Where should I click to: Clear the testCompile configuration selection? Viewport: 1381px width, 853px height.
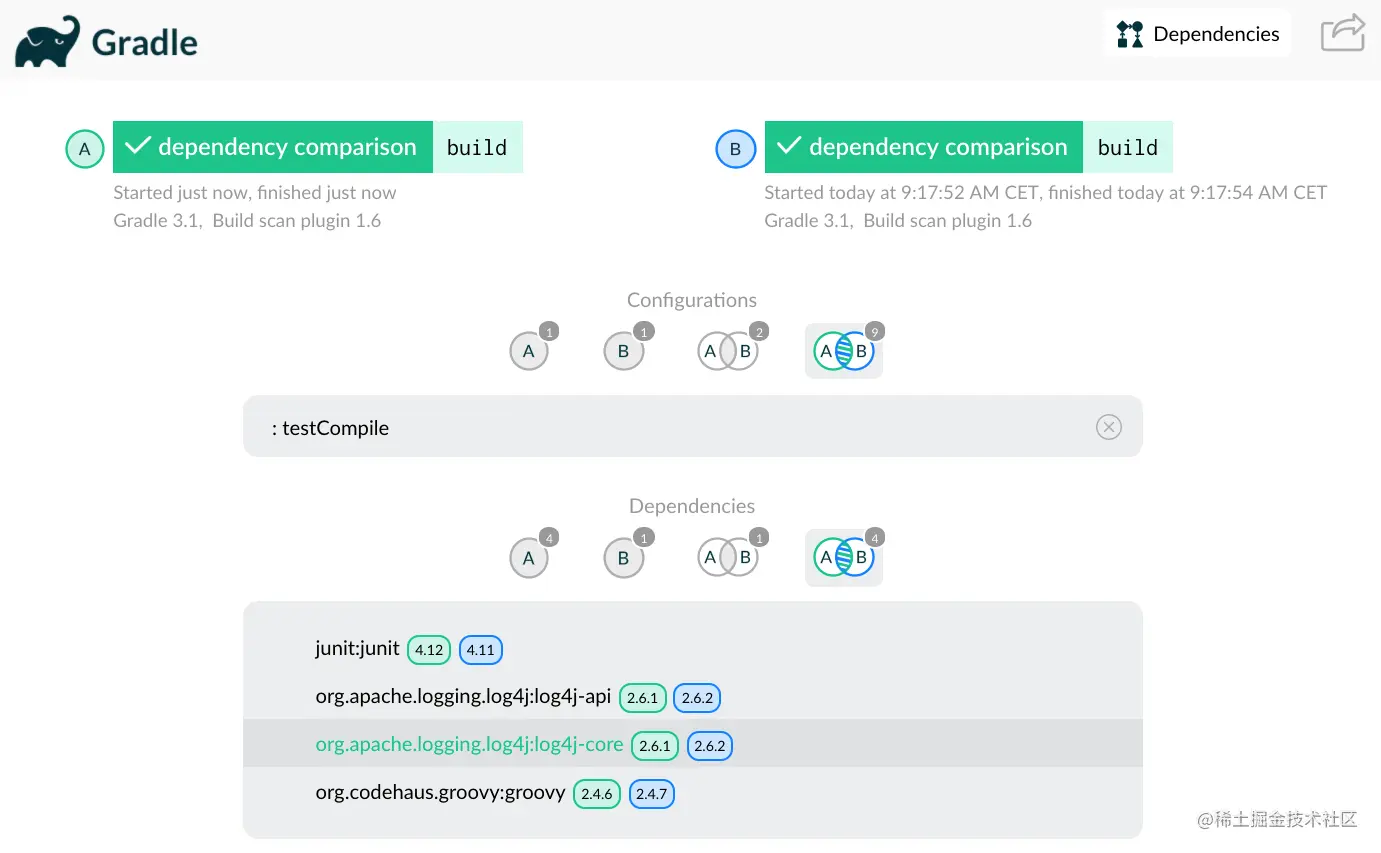pyautogui.click(x=1108, y=427)
